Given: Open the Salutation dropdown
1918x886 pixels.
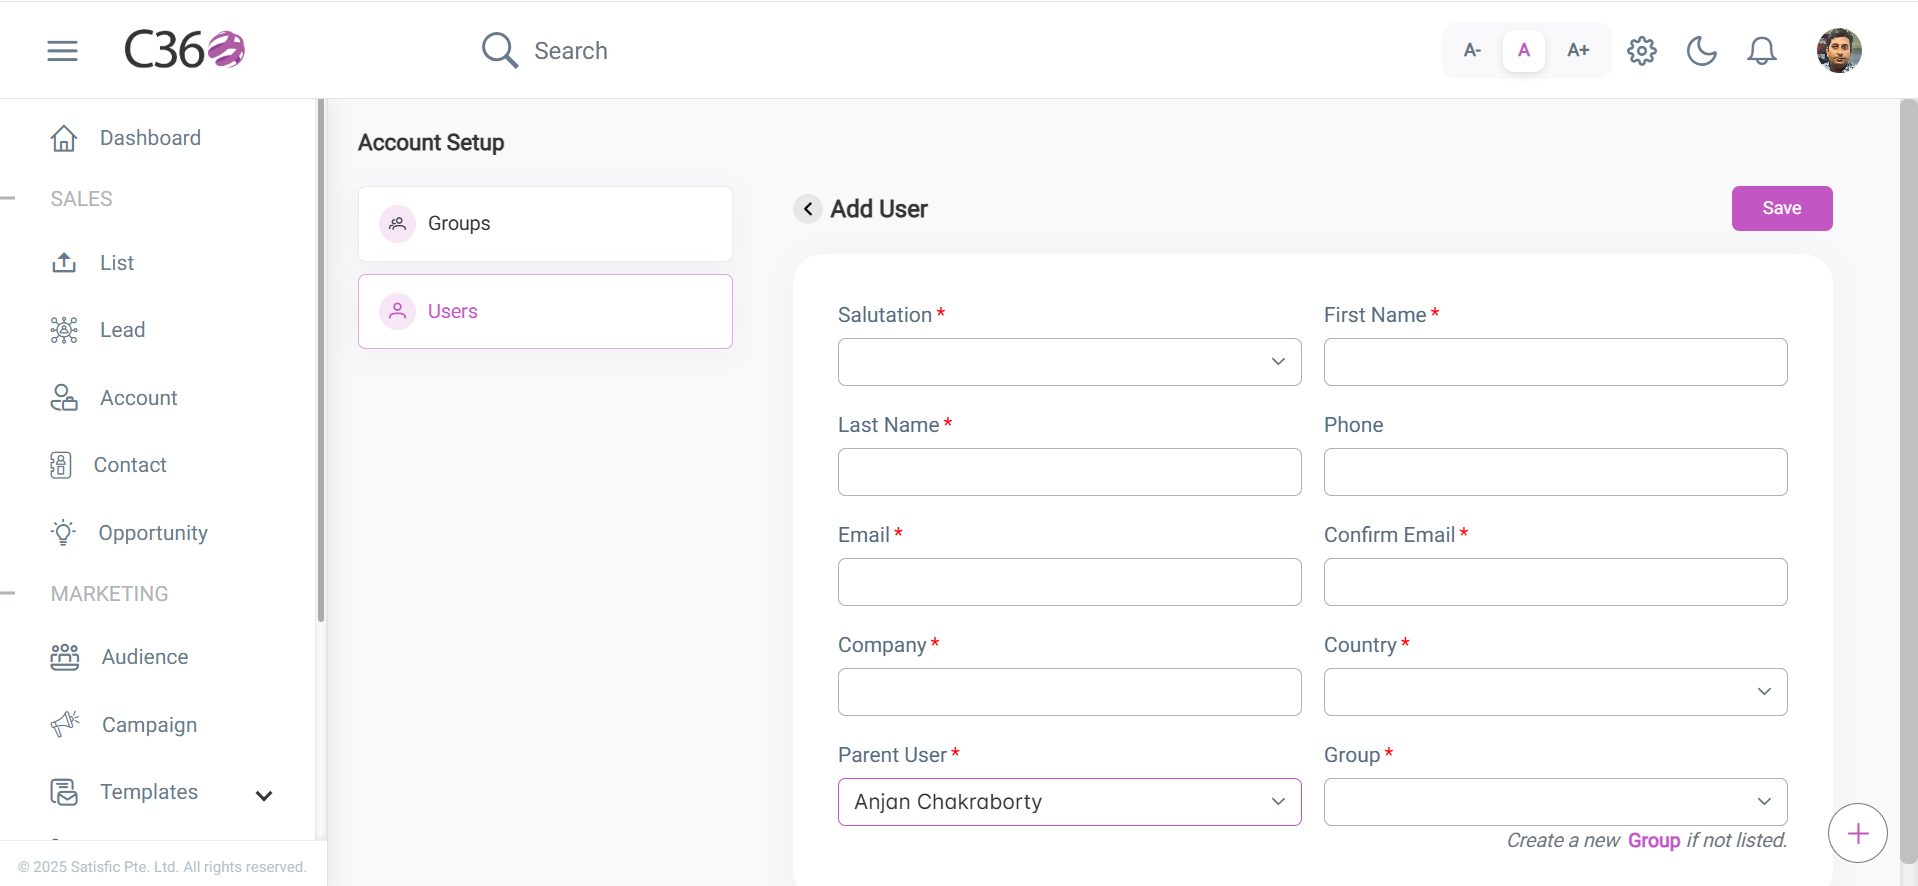Looking at the screenshot, I should (x=1069, y=362).
